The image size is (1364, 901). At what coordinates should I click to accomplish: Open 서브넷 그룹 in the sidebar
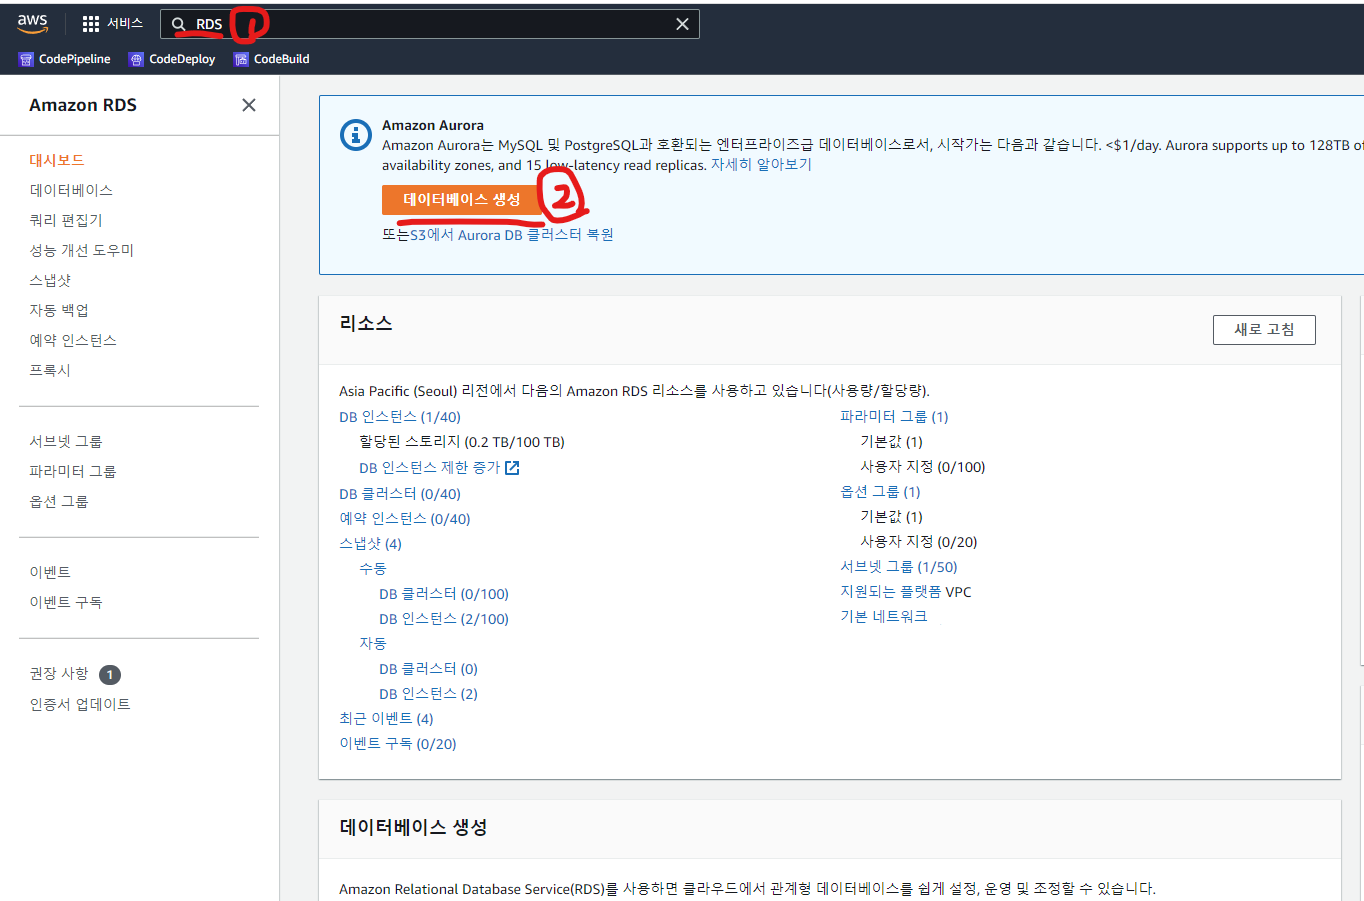[x=66, y=441]
